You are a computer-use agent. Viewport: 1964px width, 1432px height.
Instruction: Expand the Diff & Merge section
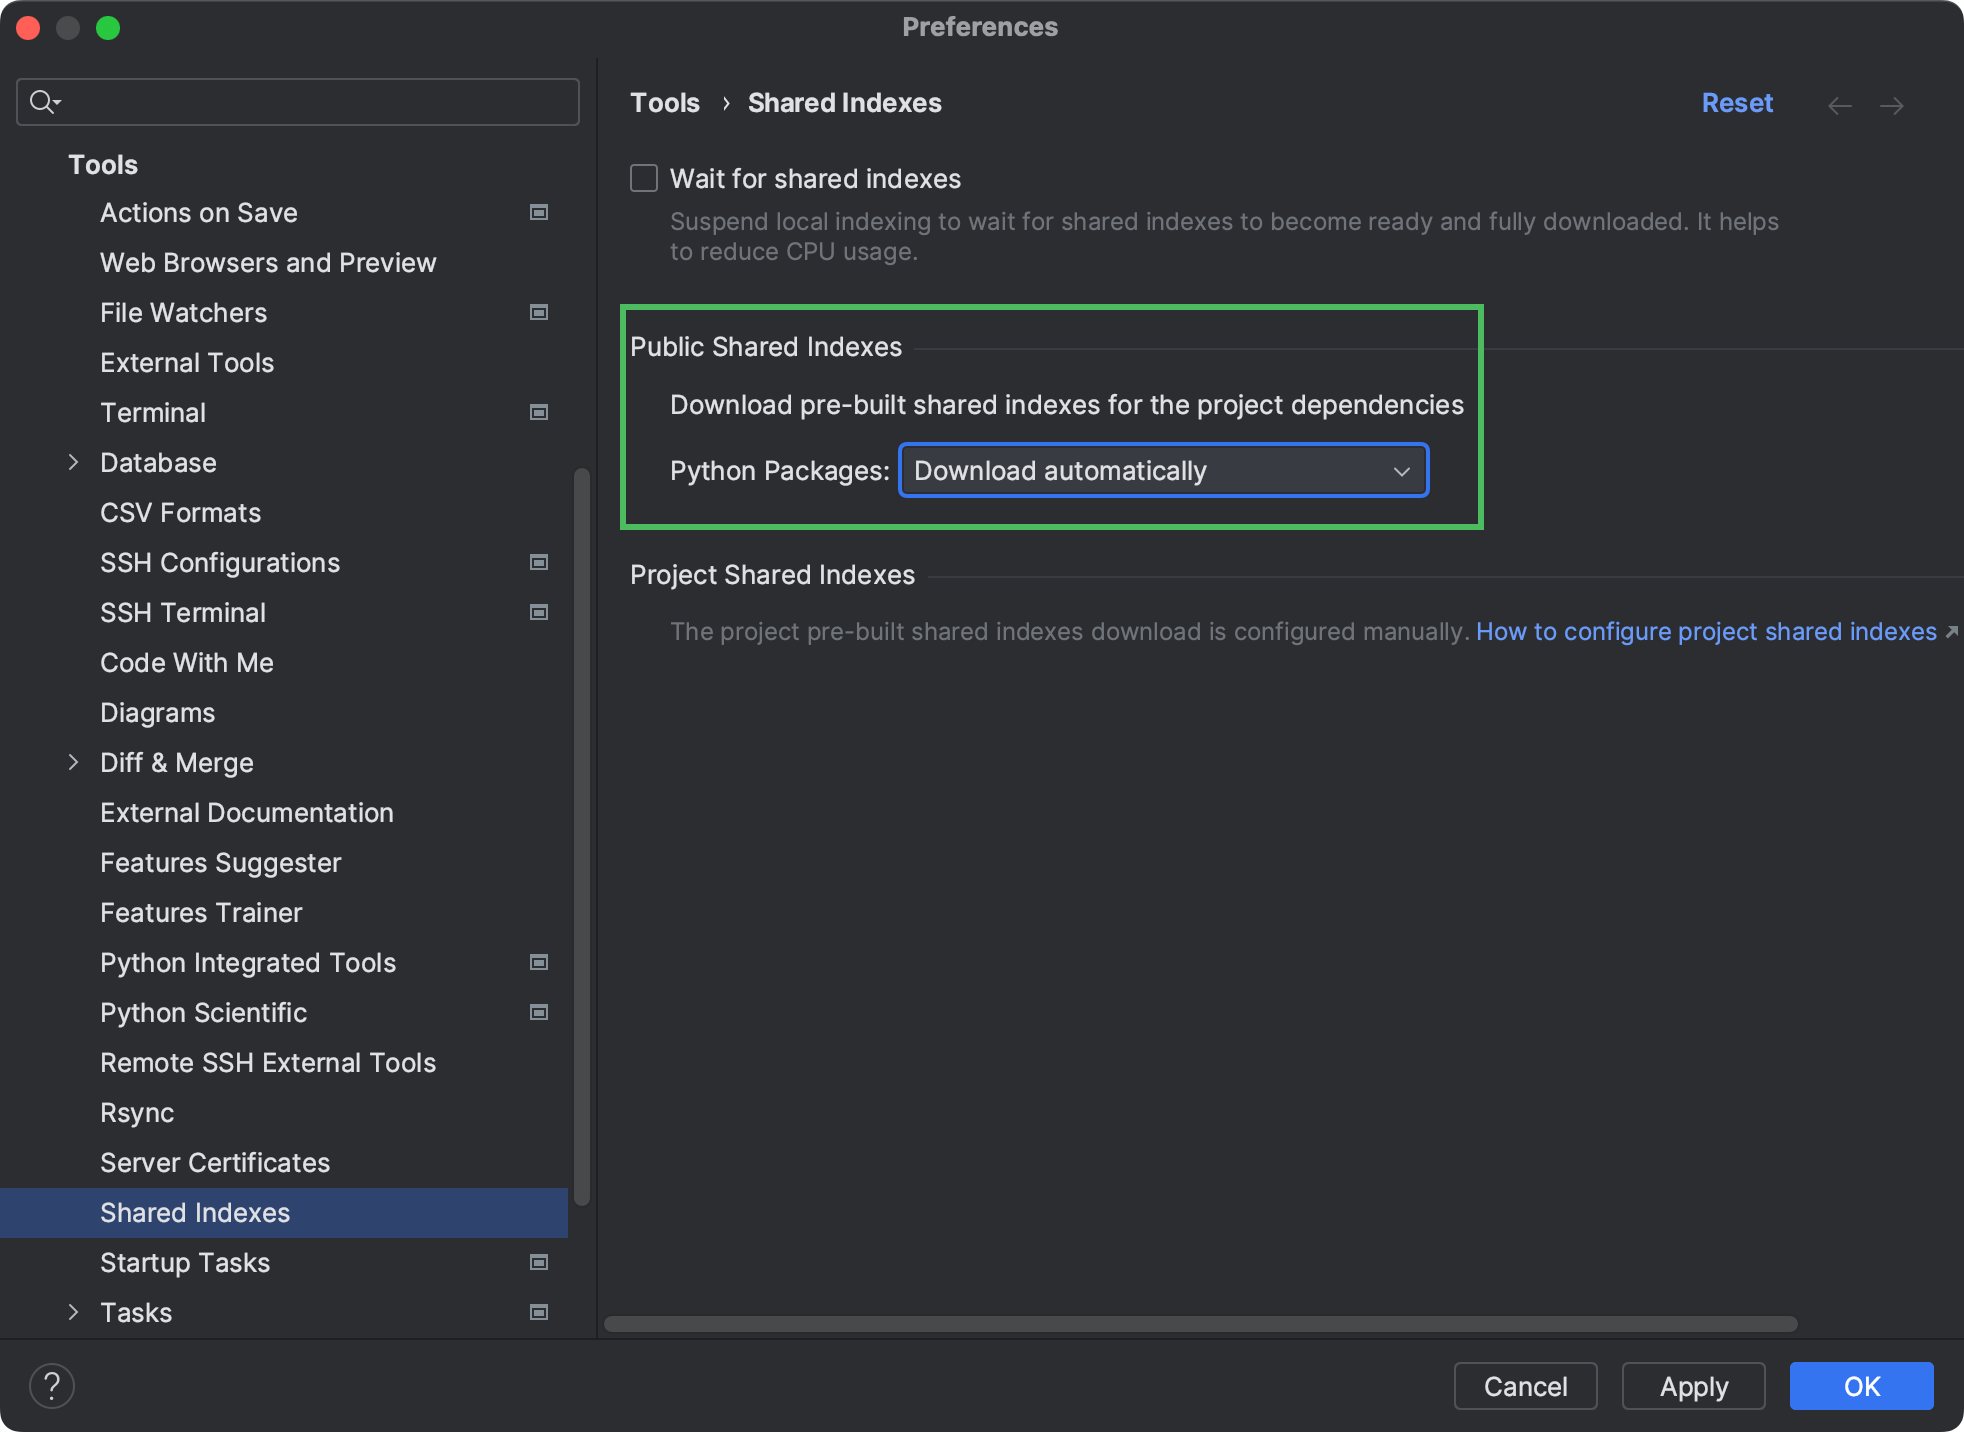tap(73, 762)
